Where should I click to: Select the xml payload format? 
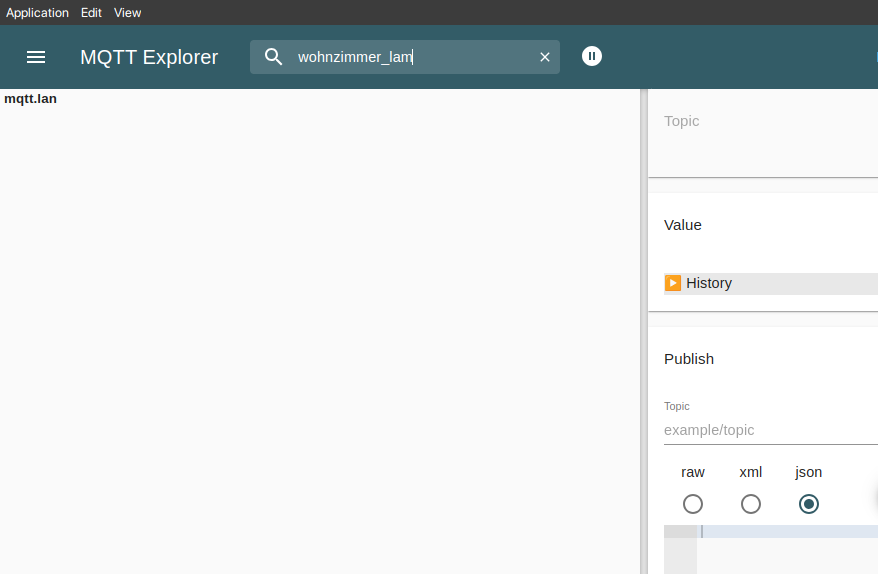pos(750,504)
